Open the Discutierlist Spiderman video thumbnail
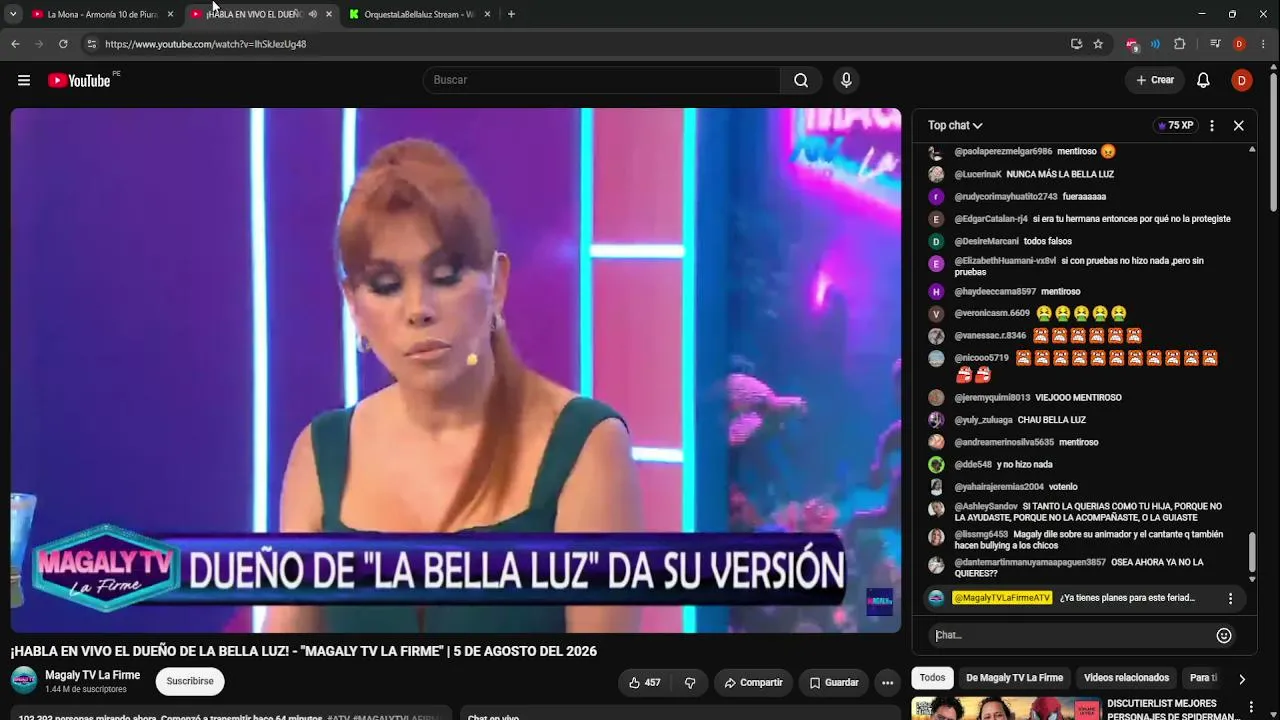1280x720 pixels. (x=1005, y=708)
